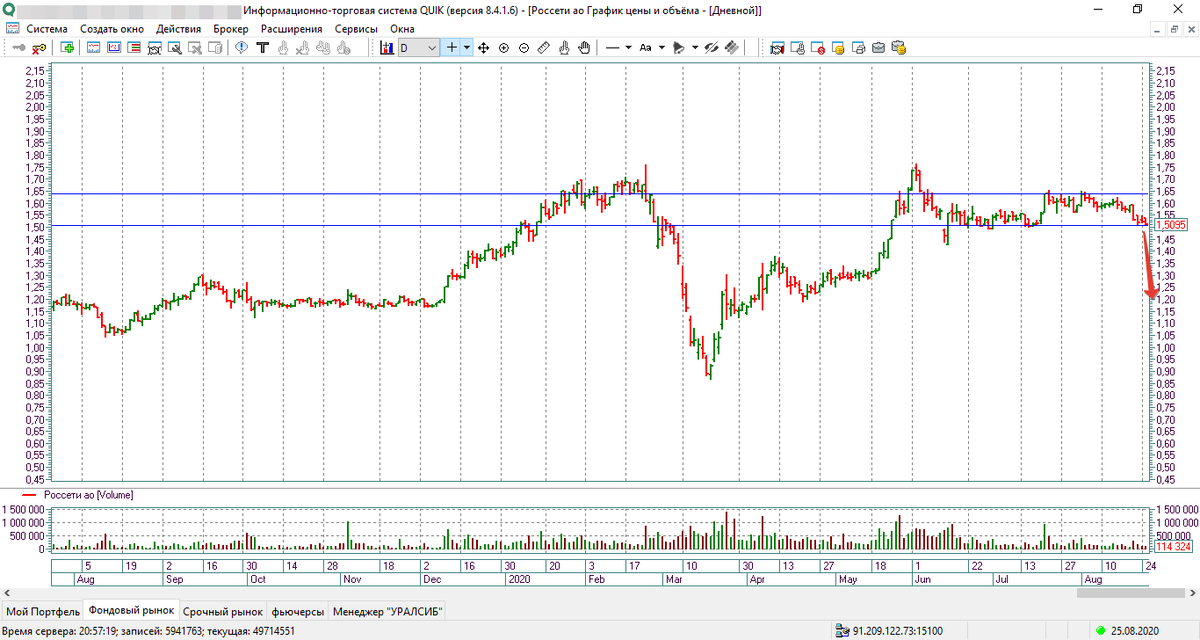Open the Система menu
This screenshot has height=640, width=1200.
tap(47, 29)
